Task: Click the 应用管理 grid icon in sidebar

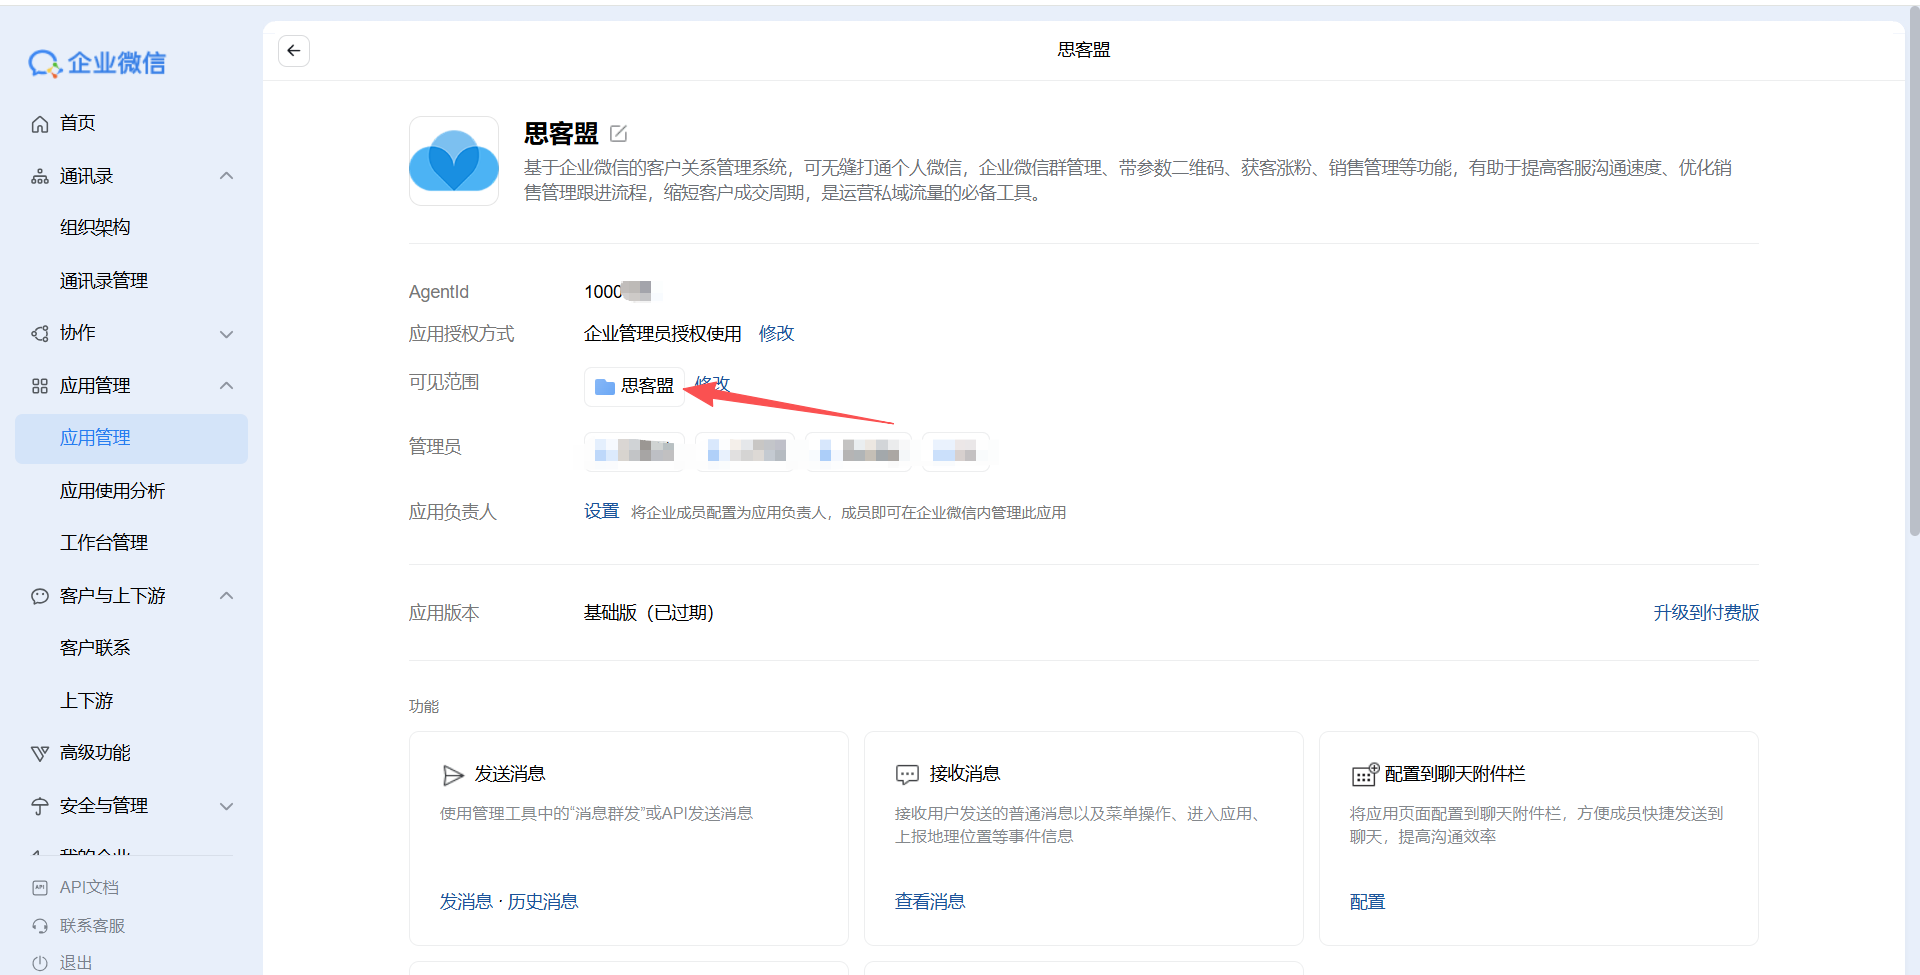Action: pos(40,386)
